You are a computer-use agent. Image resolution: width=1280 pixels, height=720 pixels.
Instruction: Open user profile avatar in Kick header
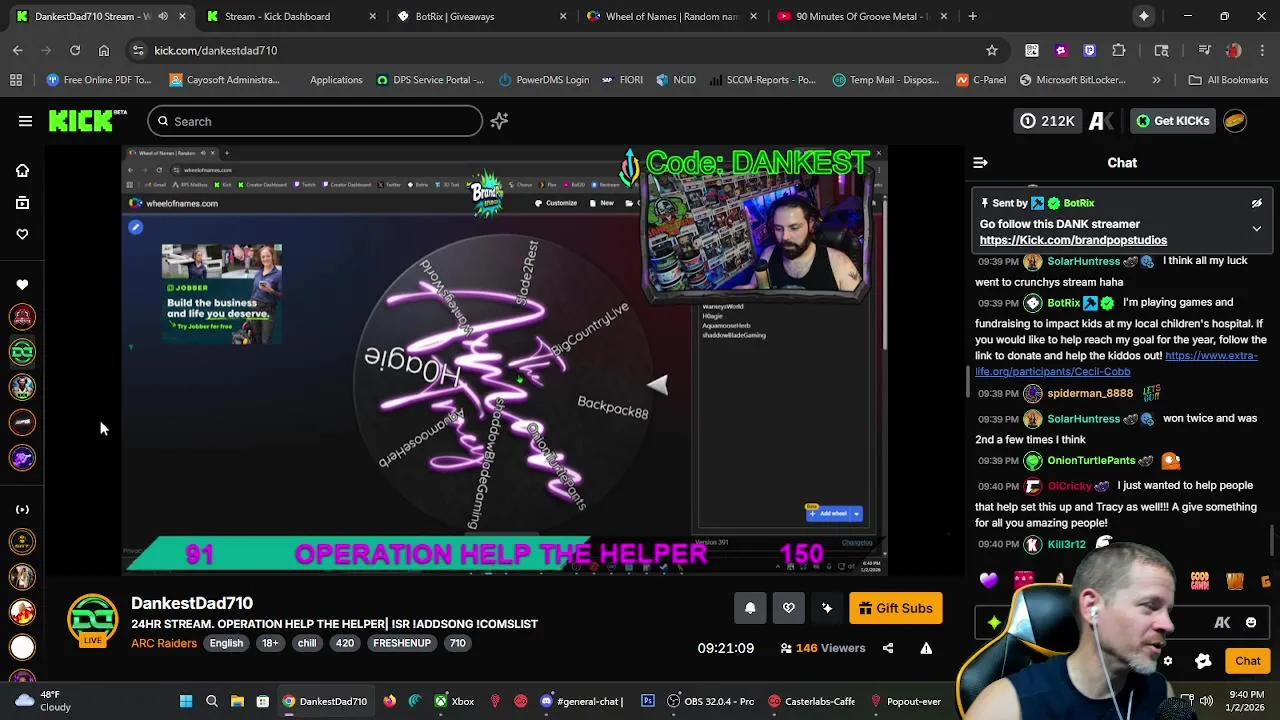(1236, 121)
